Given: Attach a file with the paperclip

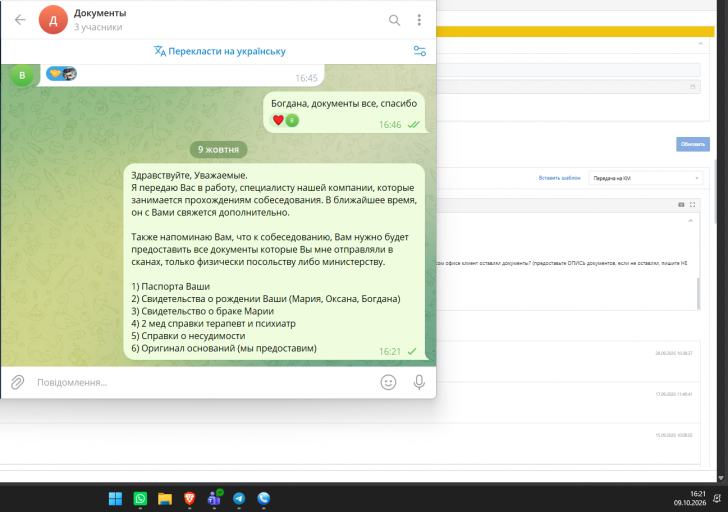Looking at the screenshot, I should coord(18,382).
